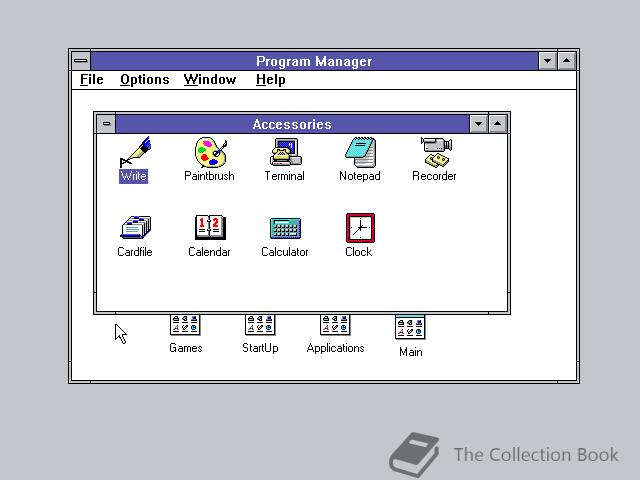
Task: Click the "Applications" group label
Action: (336, 348)
